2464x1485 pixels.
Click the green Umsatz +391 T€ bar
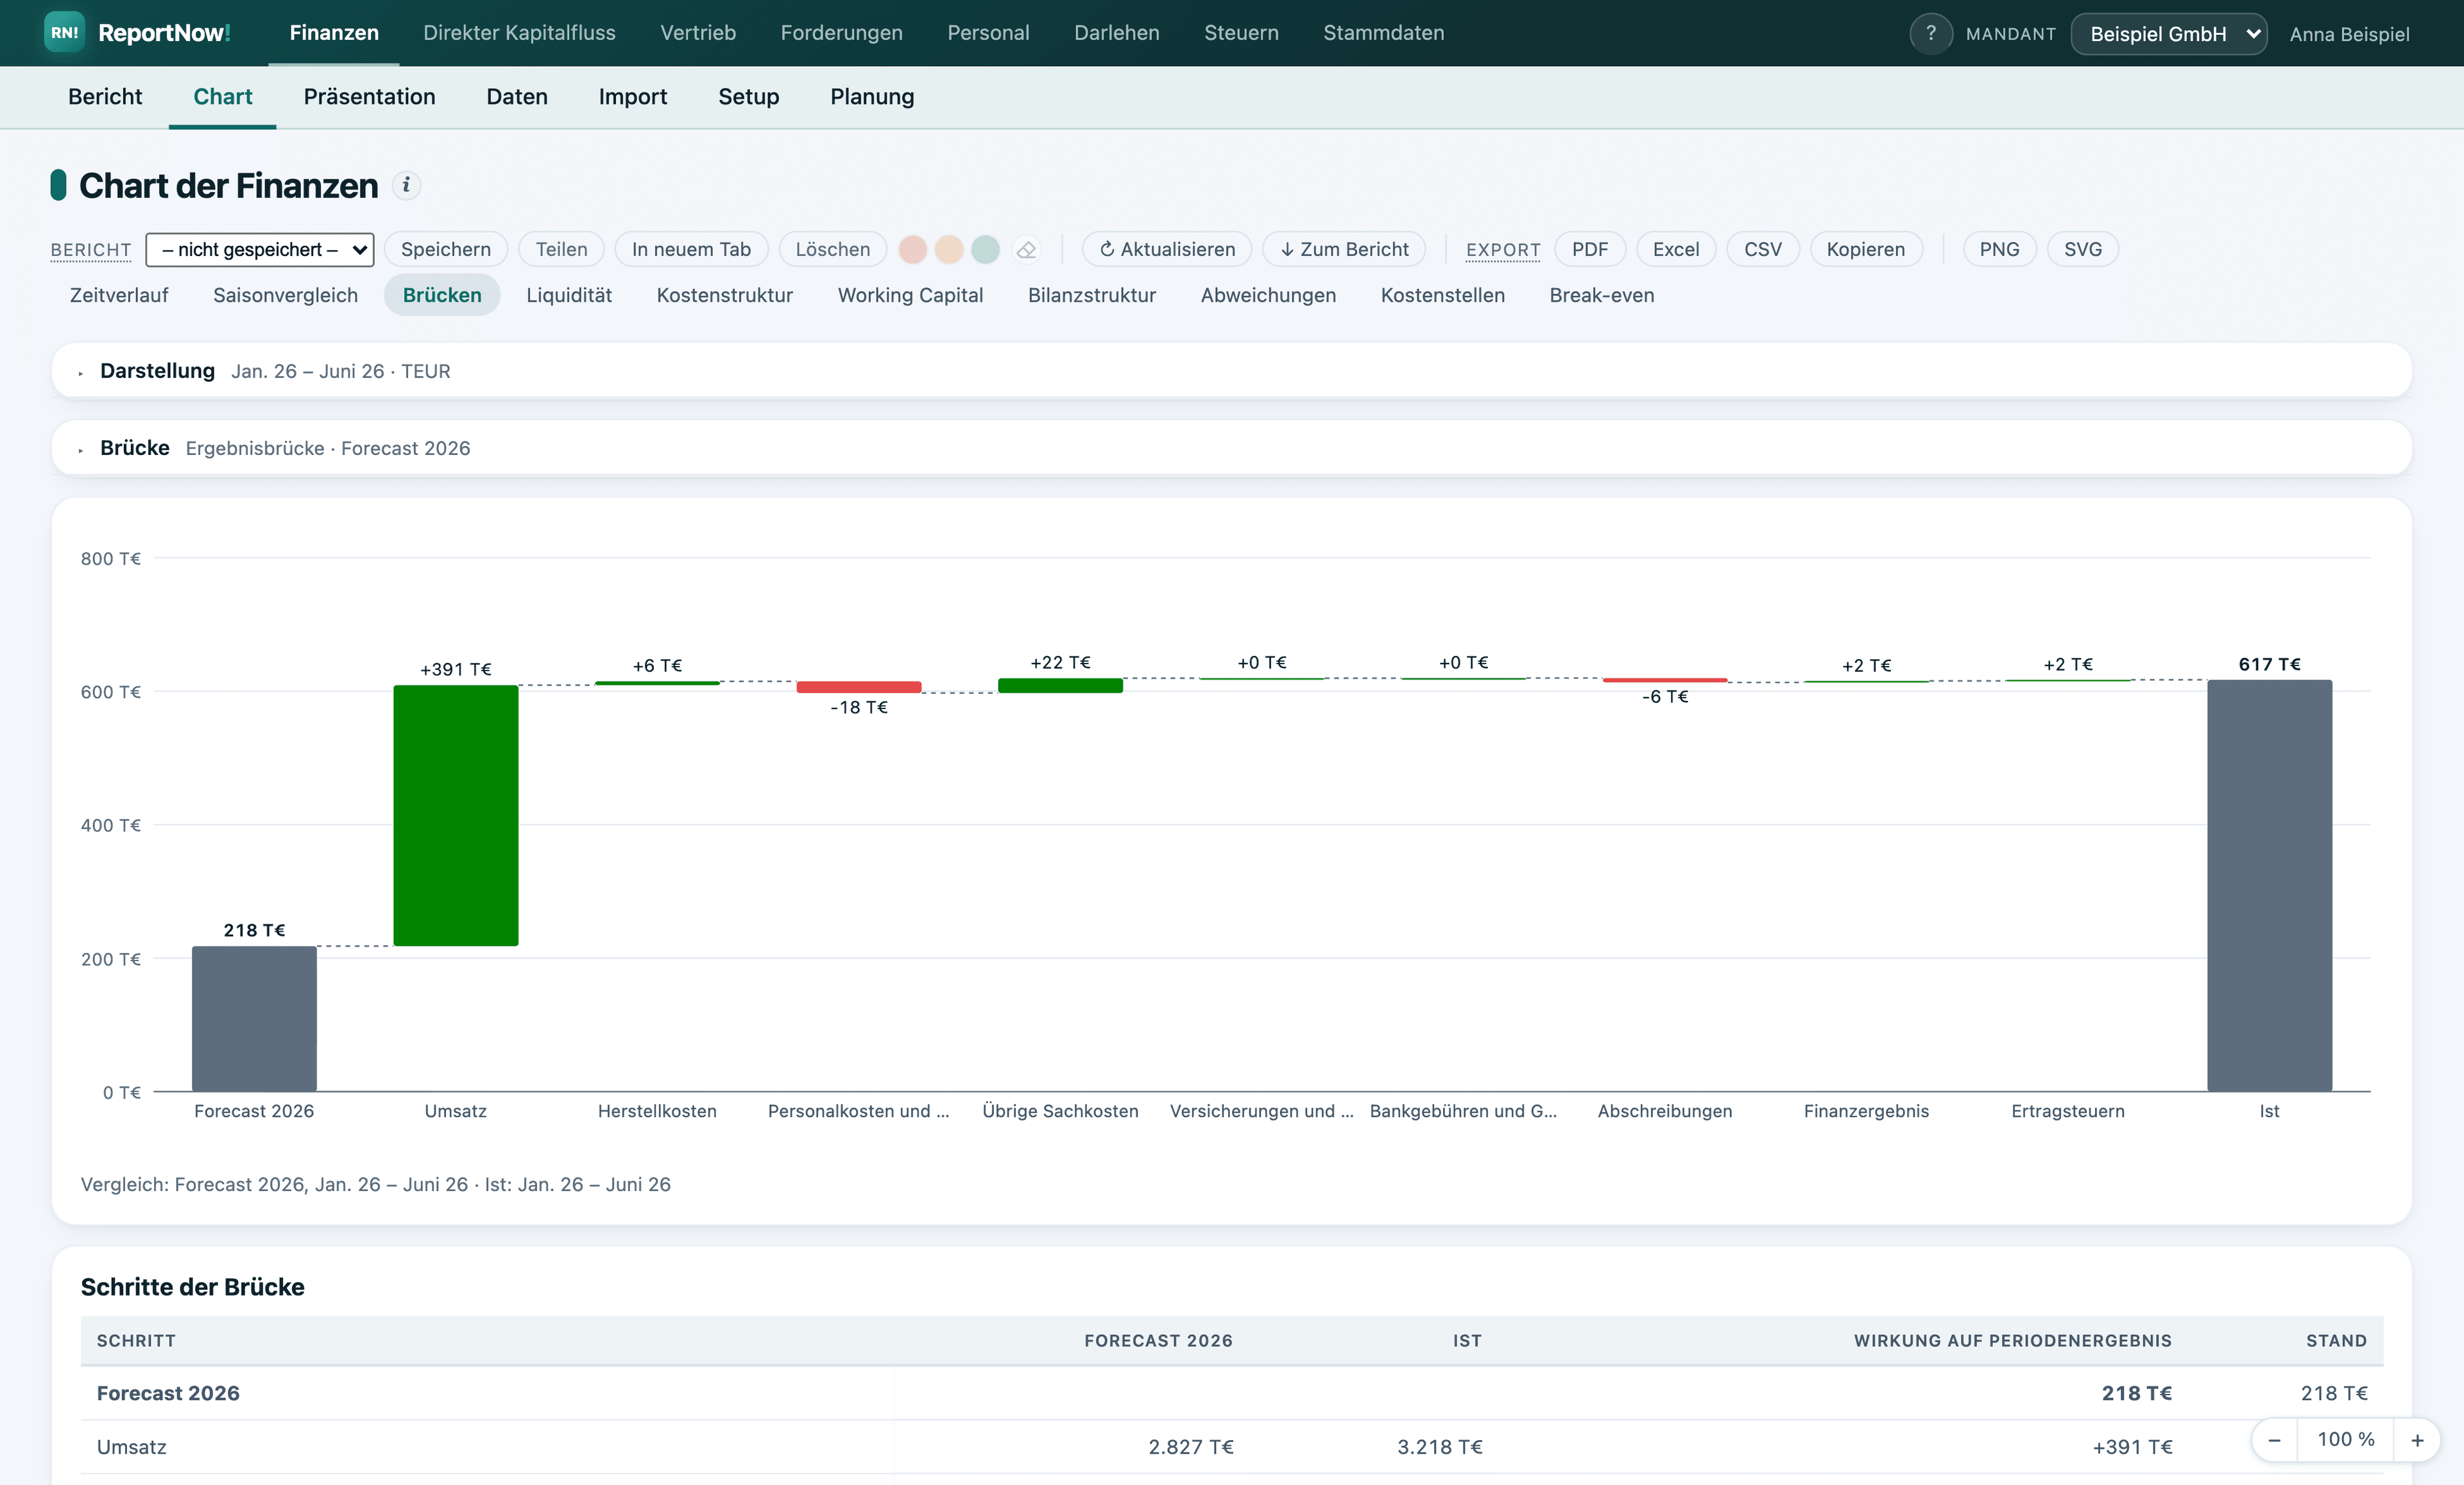(x=455, y=815)
